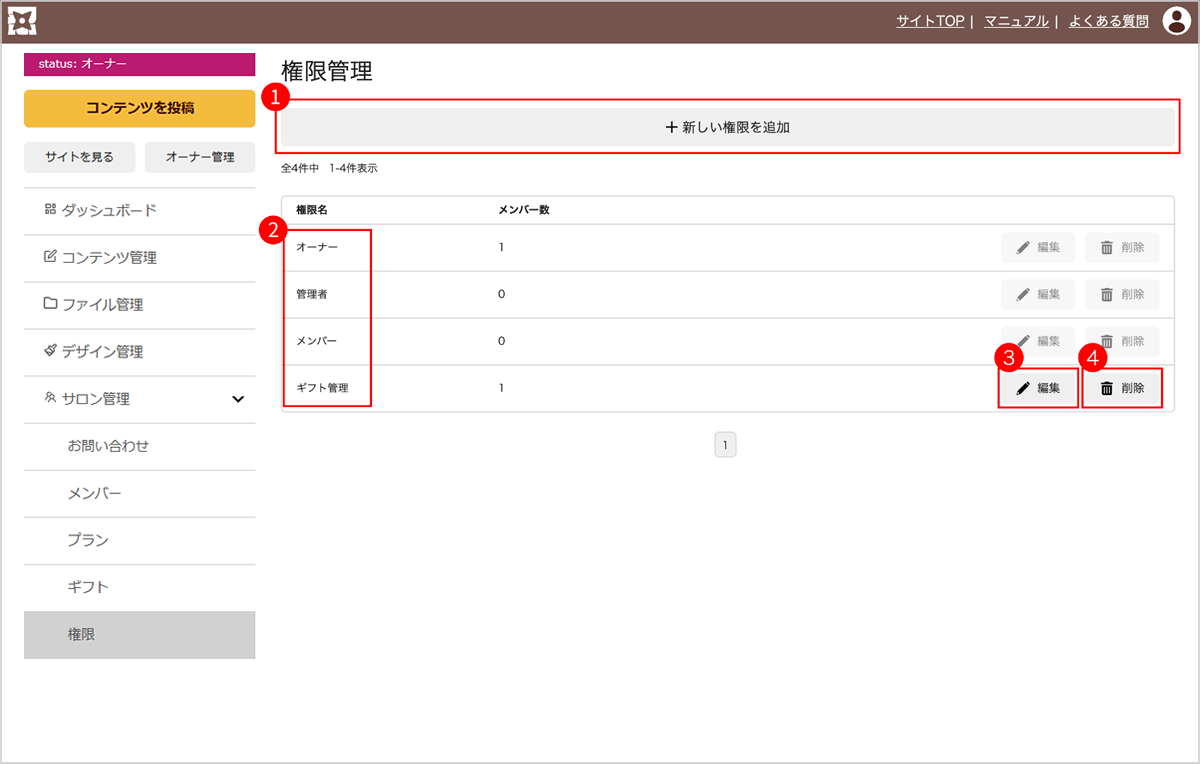Open the よくある質問 link
Image resolution: width=1200 pixels, height=764 pixels.
coord(1109,21)
